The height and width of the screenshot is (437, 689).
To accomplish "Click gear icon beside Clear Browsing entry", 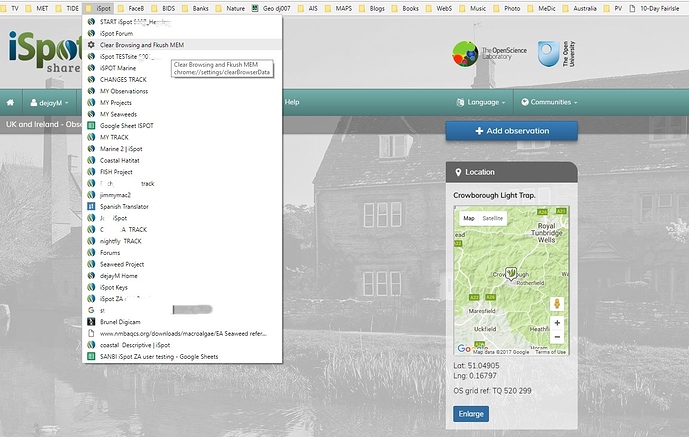I will [x=91, y=45].
